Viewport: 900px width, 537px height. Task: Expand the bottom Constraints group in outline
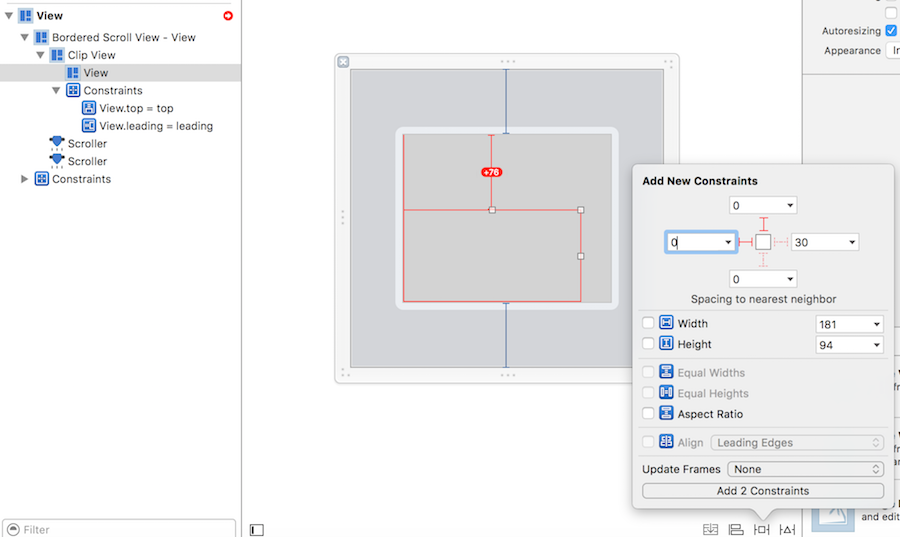[x=25, y=179]
